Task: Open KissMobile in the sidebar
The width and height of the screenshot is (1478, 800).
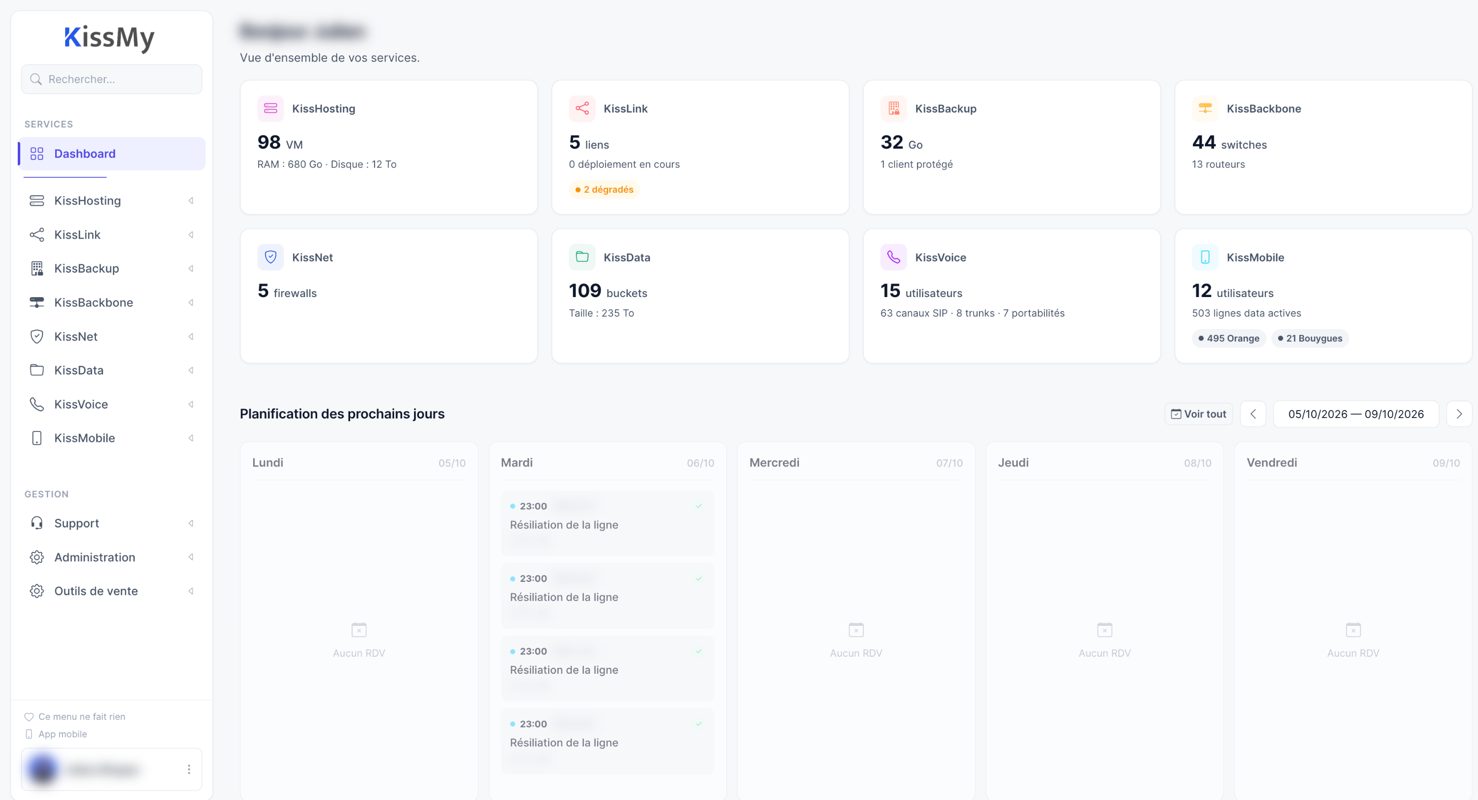Action: click(x=112, y=439)
